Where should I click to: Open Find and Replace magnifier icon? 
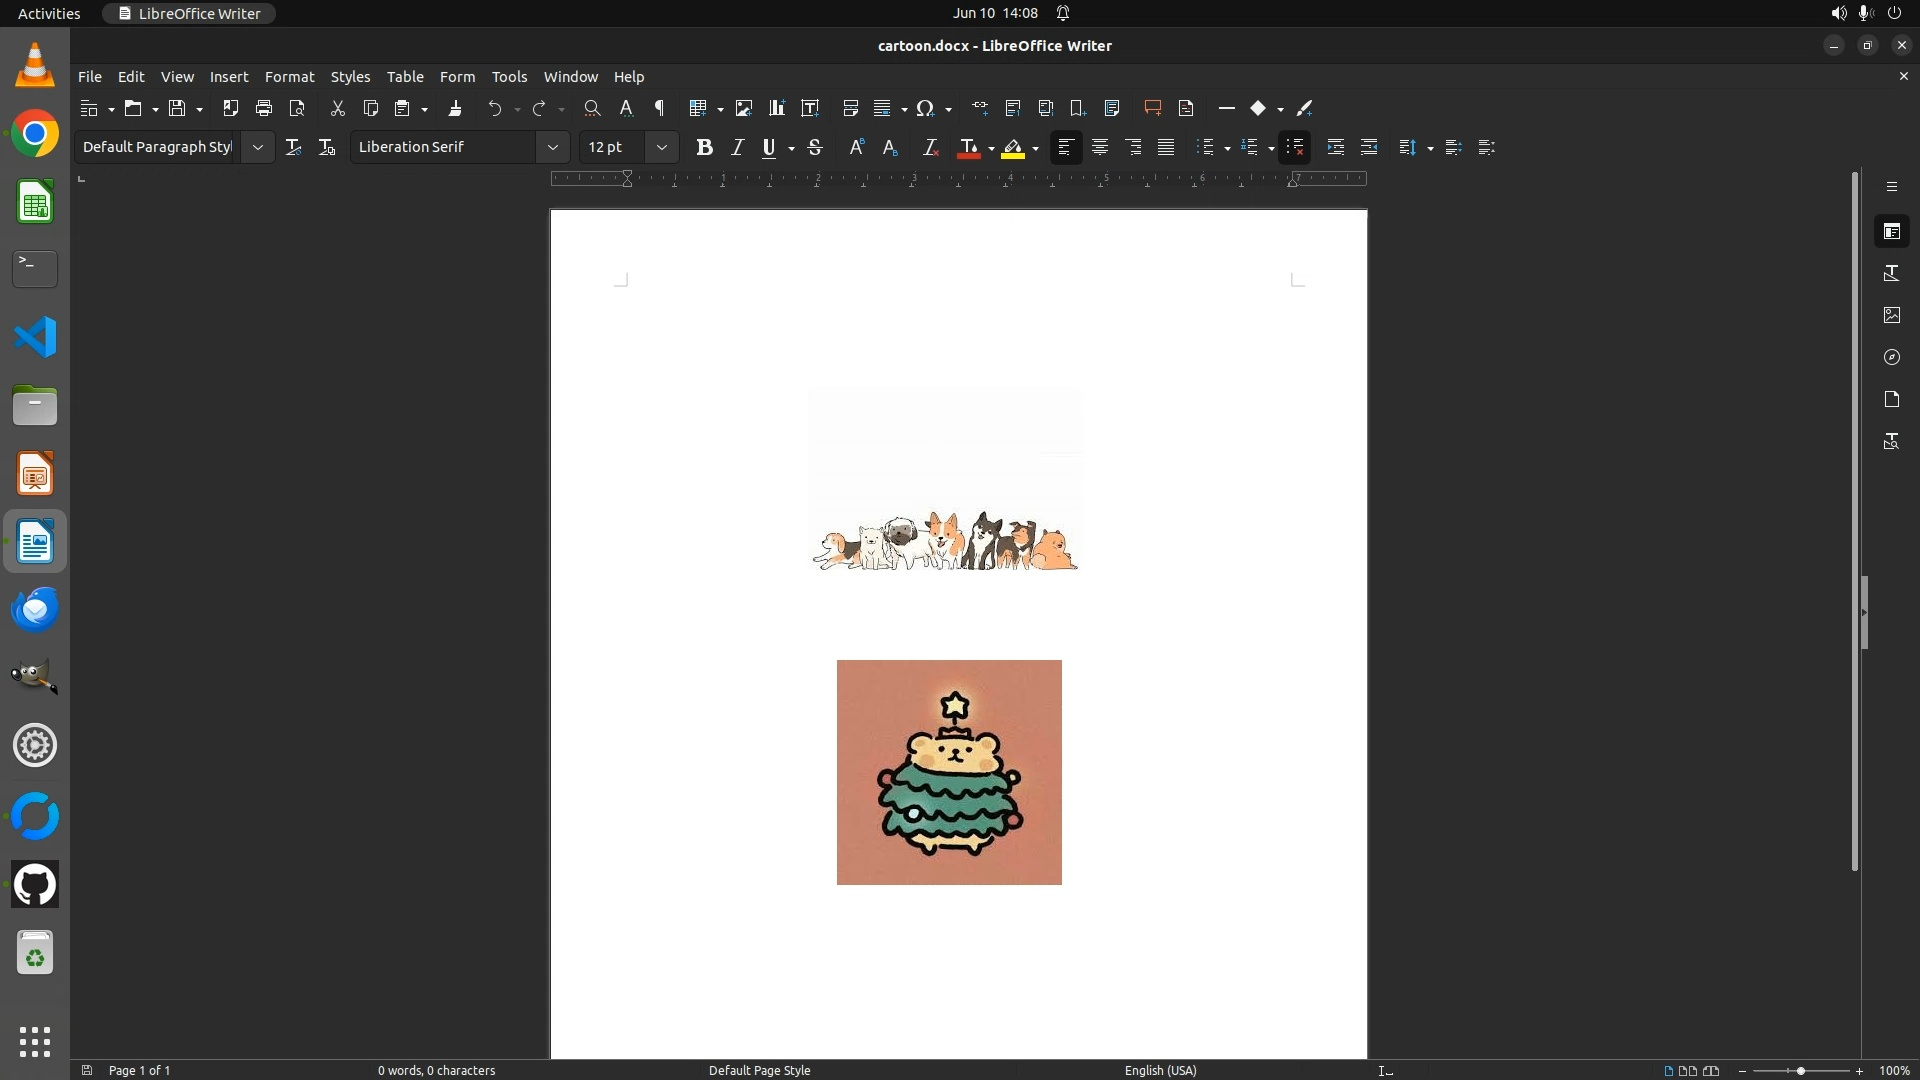pyautogui.click(x=592, y=108)
